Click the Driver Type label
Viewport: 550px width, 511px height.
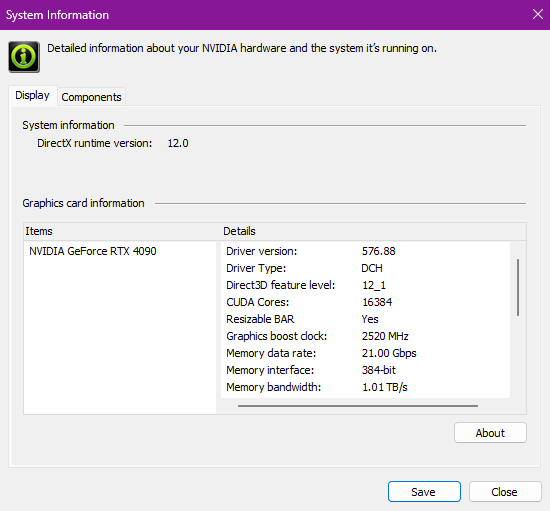tap(256, 268)
